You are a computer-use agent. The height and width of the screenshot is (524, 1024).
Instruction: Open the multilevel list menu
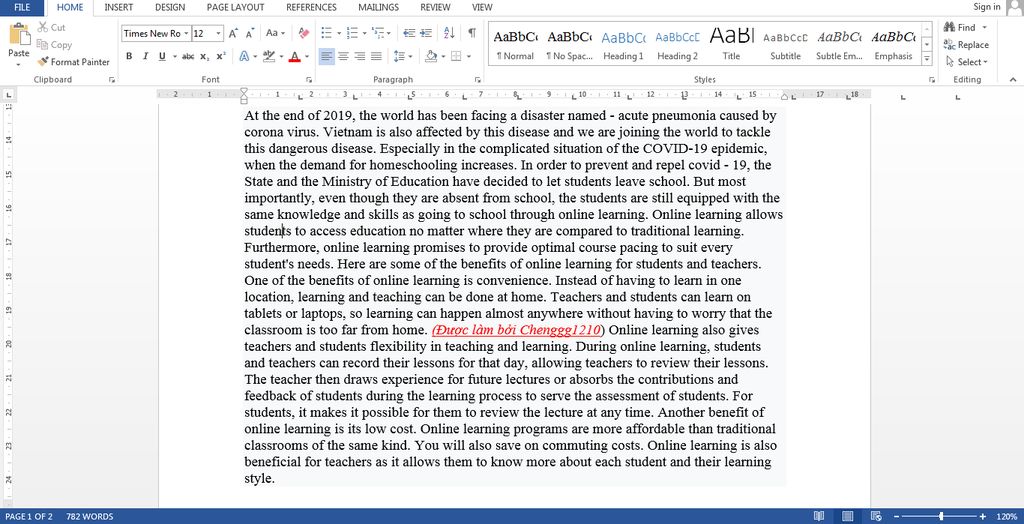click(x=381, y=33)
